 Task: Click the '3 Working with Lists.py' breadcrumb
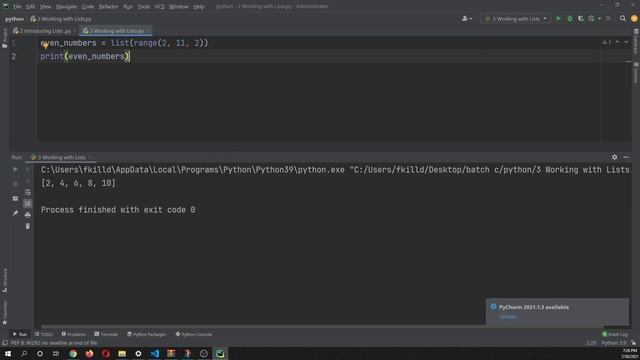tap(61, 19)
